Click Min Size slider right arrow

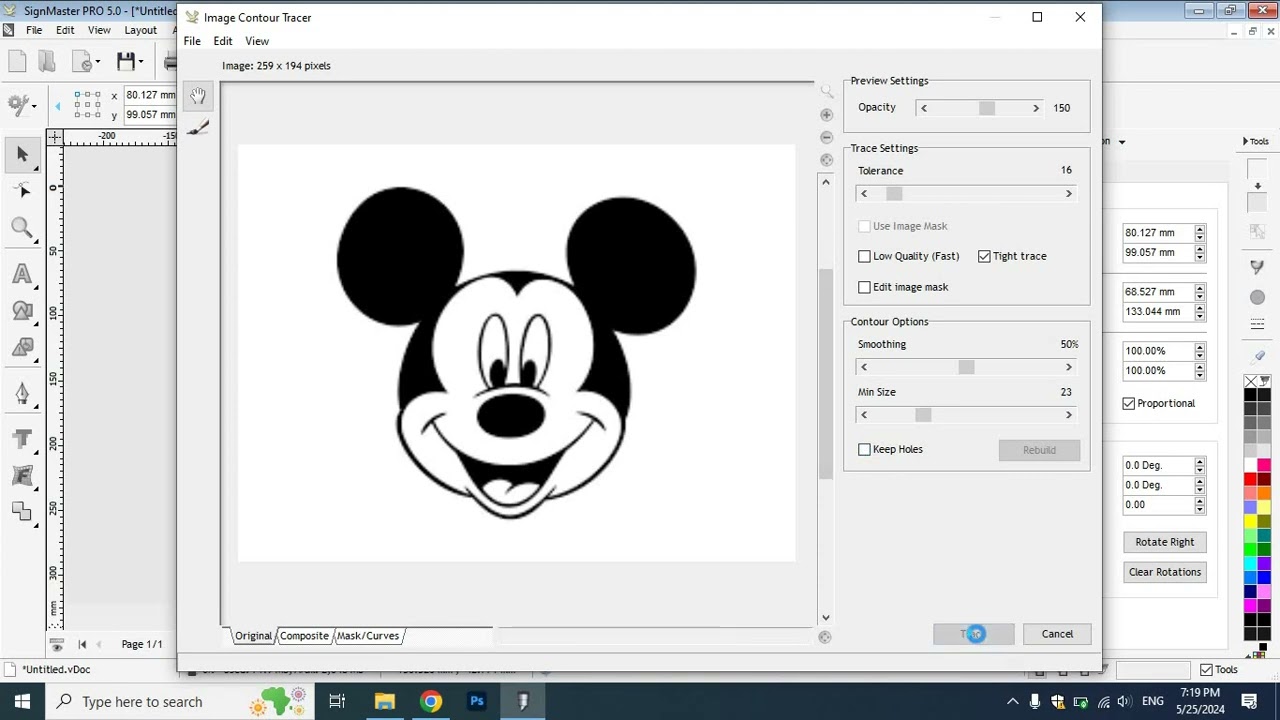1068,415
